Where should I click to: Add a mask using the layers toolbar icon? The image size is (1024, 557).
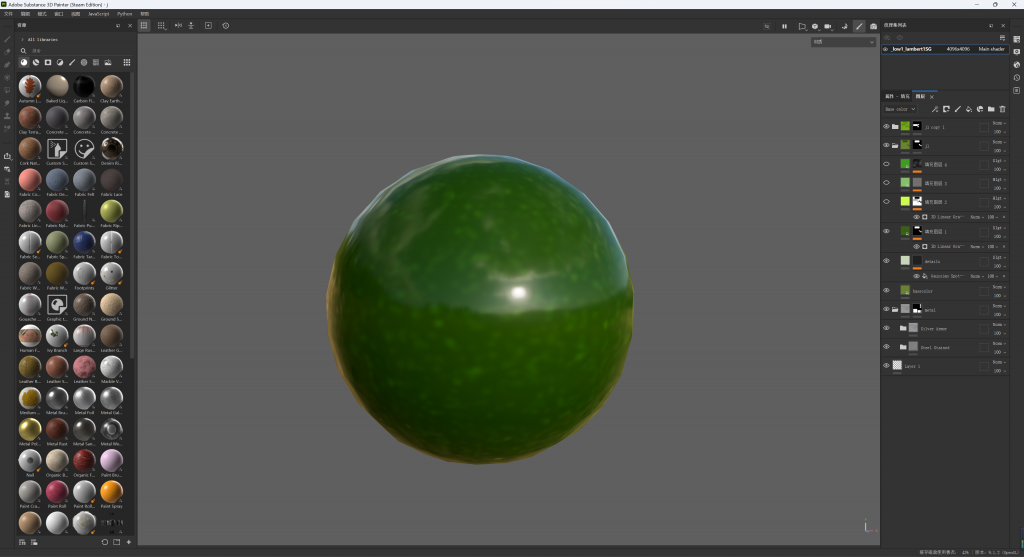[946, 109]
